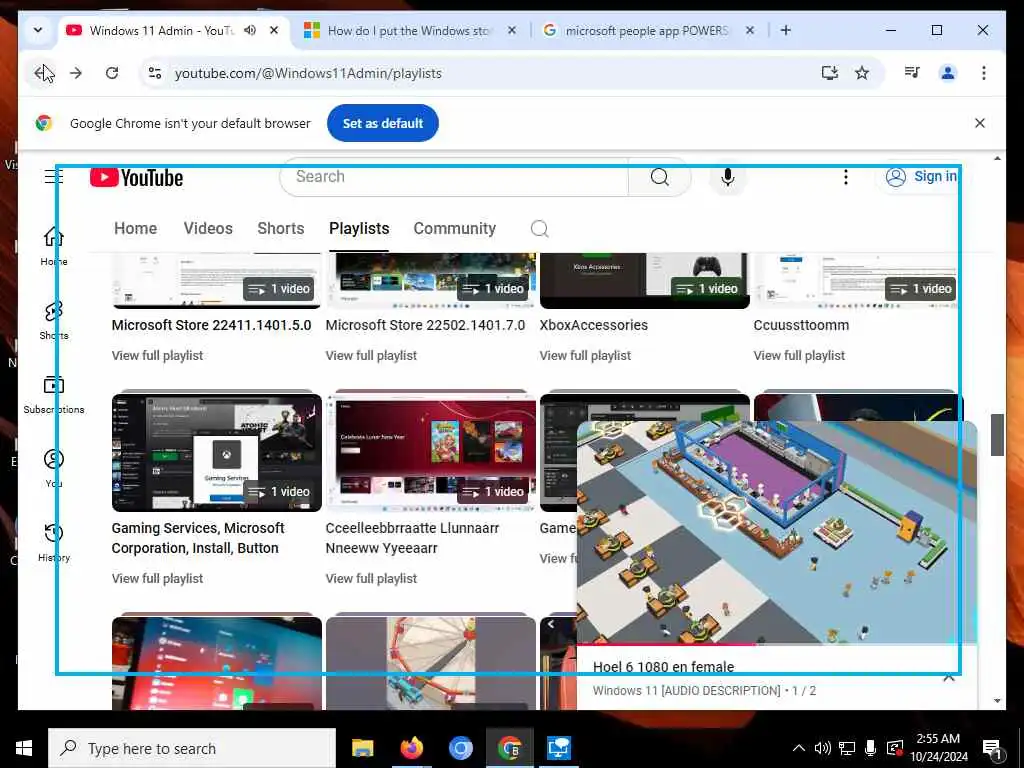Start voice search with microphone icon
This screenshot has height=768, width=1024.
[728, 177]
